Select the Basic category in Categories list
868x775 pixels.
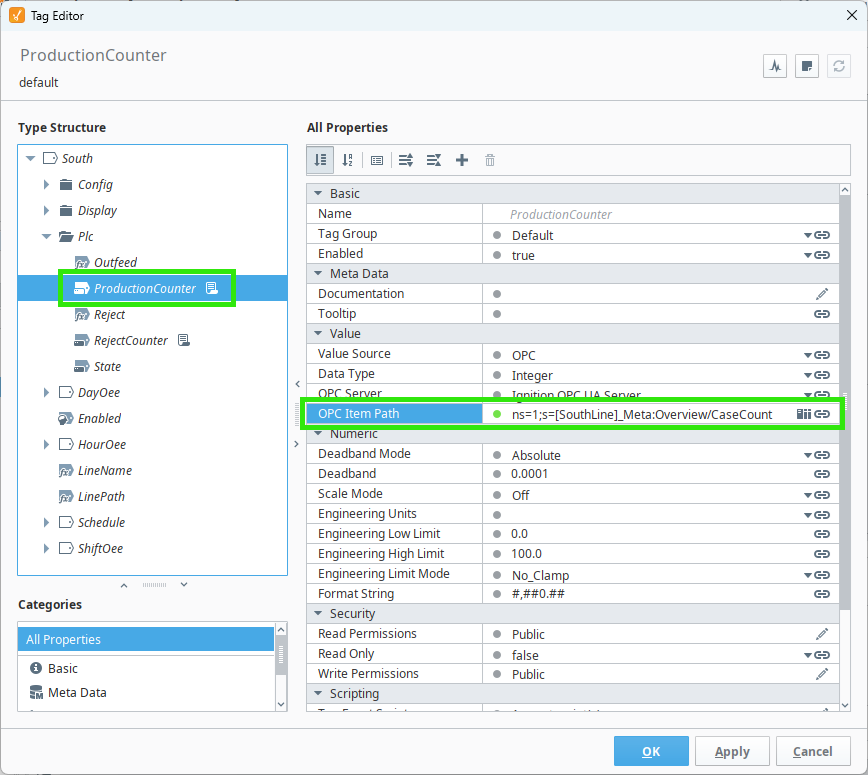(63, 668)
